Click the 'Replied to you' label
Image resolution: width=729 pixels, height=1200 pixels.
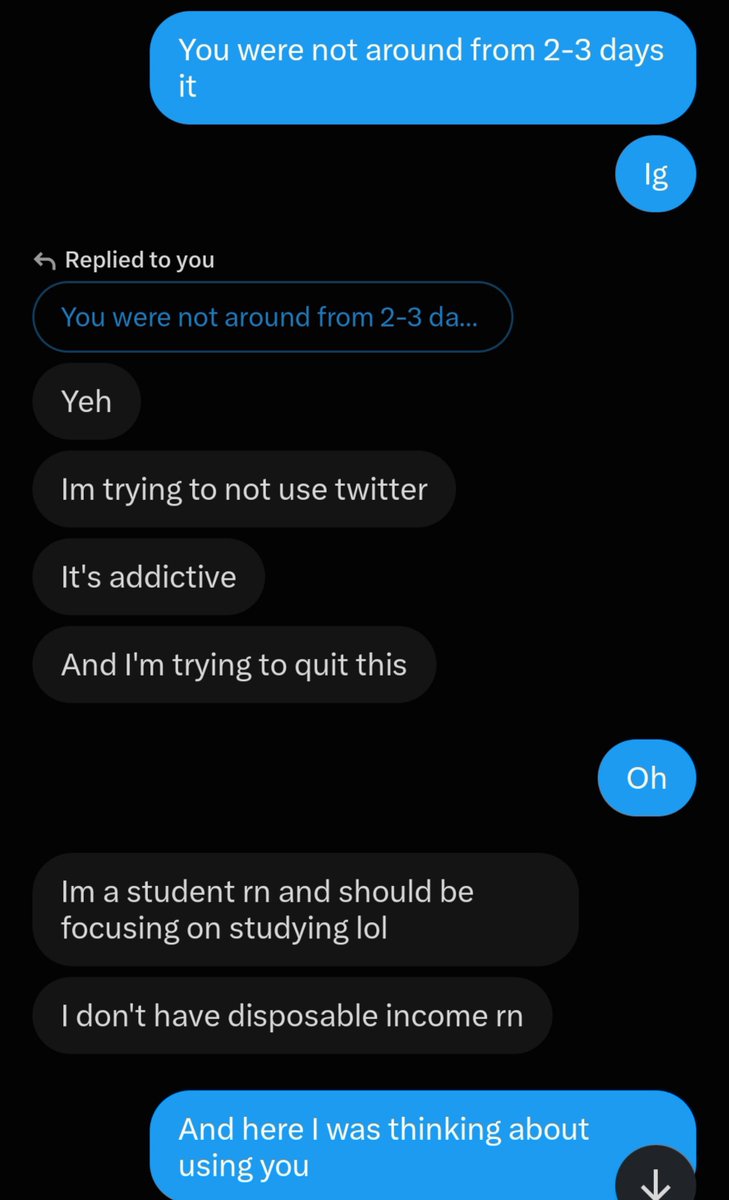pyautogui.click(x=140, y=260)
